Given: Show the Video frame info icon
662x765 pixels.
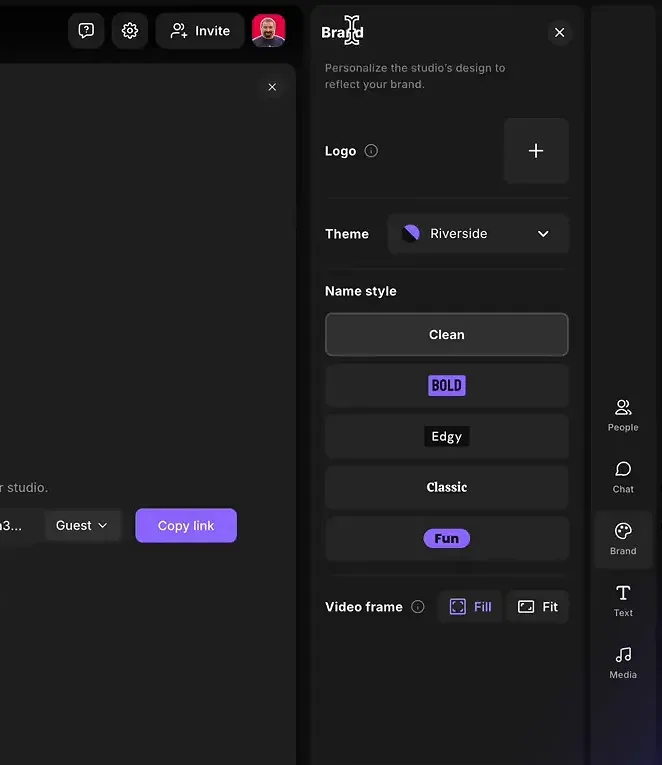Looking at the screenshot, I should [418, 606].
